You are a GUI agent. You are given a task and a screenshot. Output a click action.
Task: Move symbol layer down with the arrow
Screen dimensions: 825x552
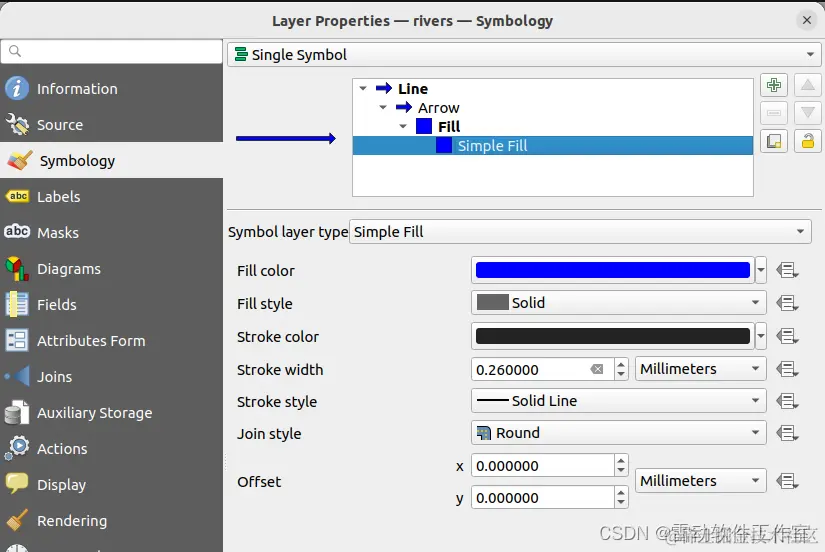point(808,113)
